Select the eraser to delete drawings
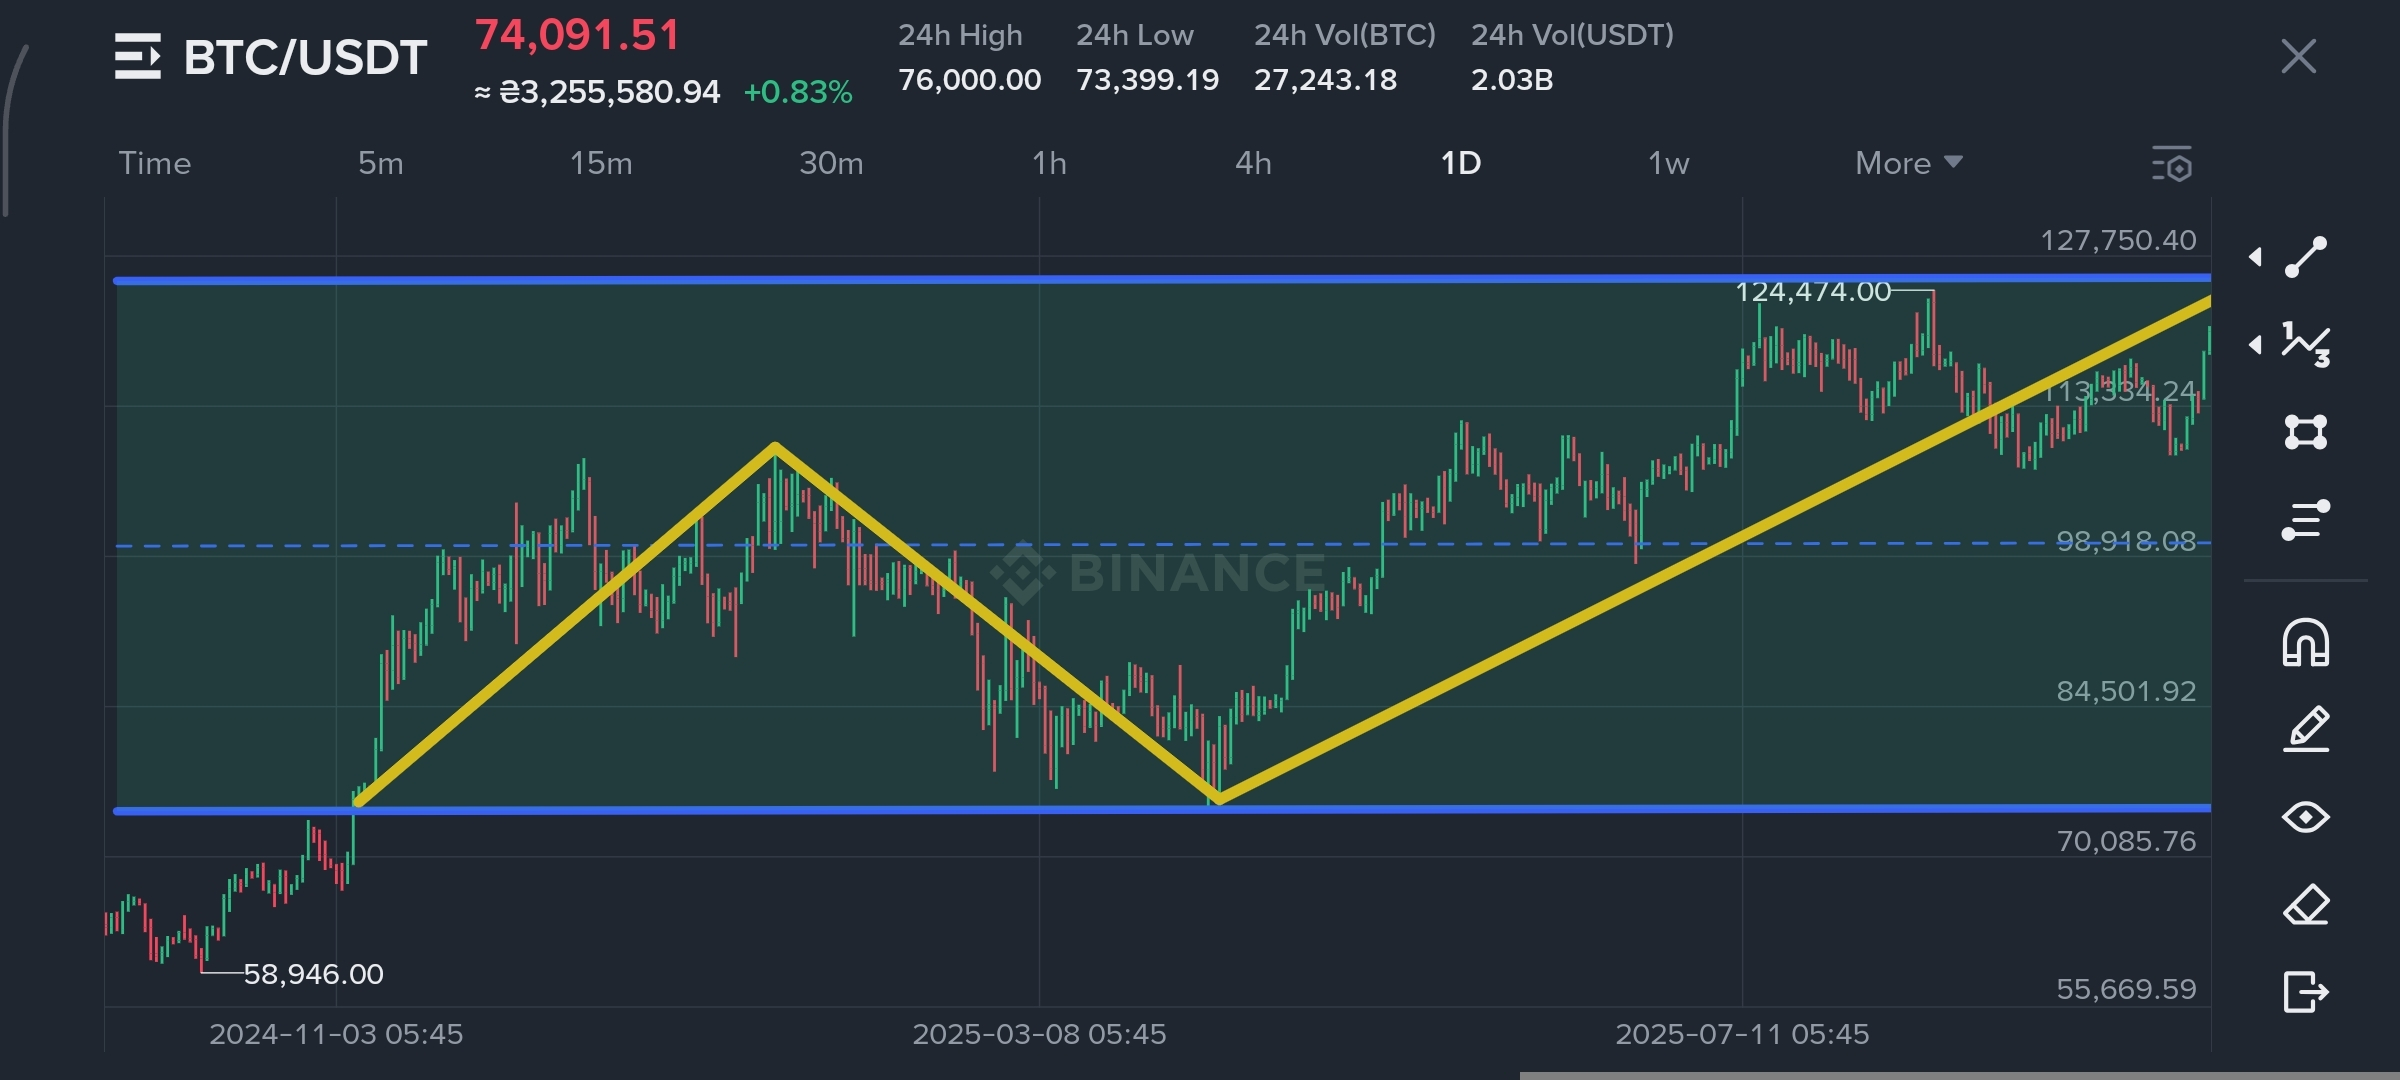The width and height of the screenshot is (2400, 1080). pyautogui.click(x=2306, y=905)
